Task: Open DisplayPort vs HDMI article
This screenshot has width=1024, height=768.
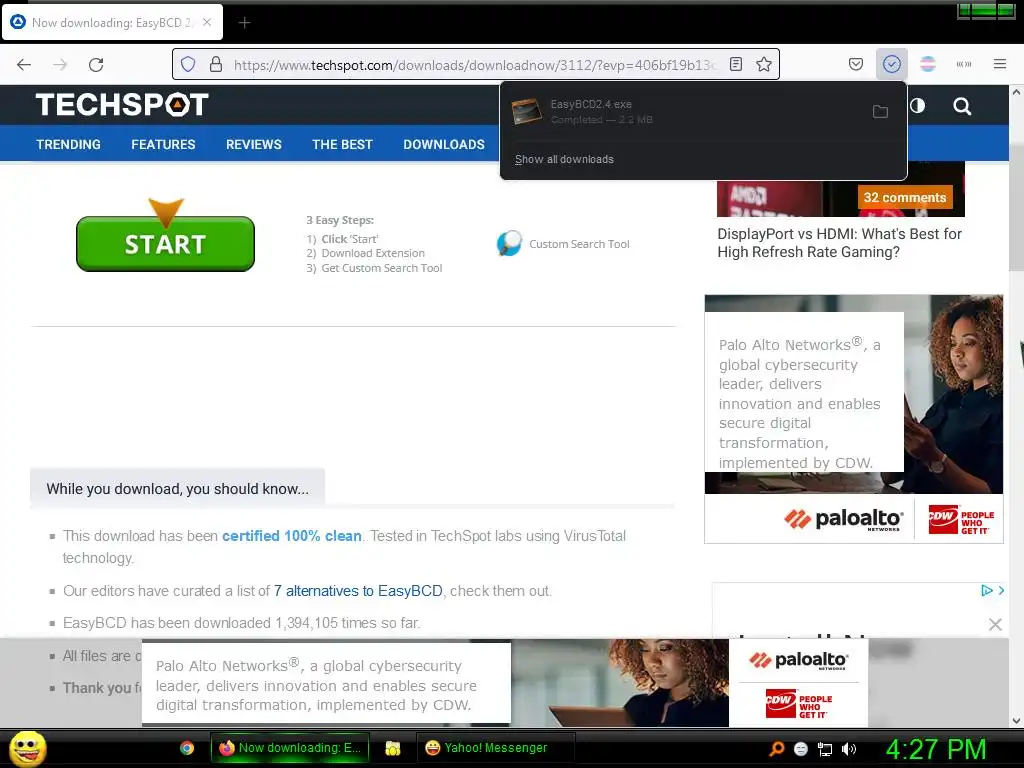Action: [x=840, y=243]
